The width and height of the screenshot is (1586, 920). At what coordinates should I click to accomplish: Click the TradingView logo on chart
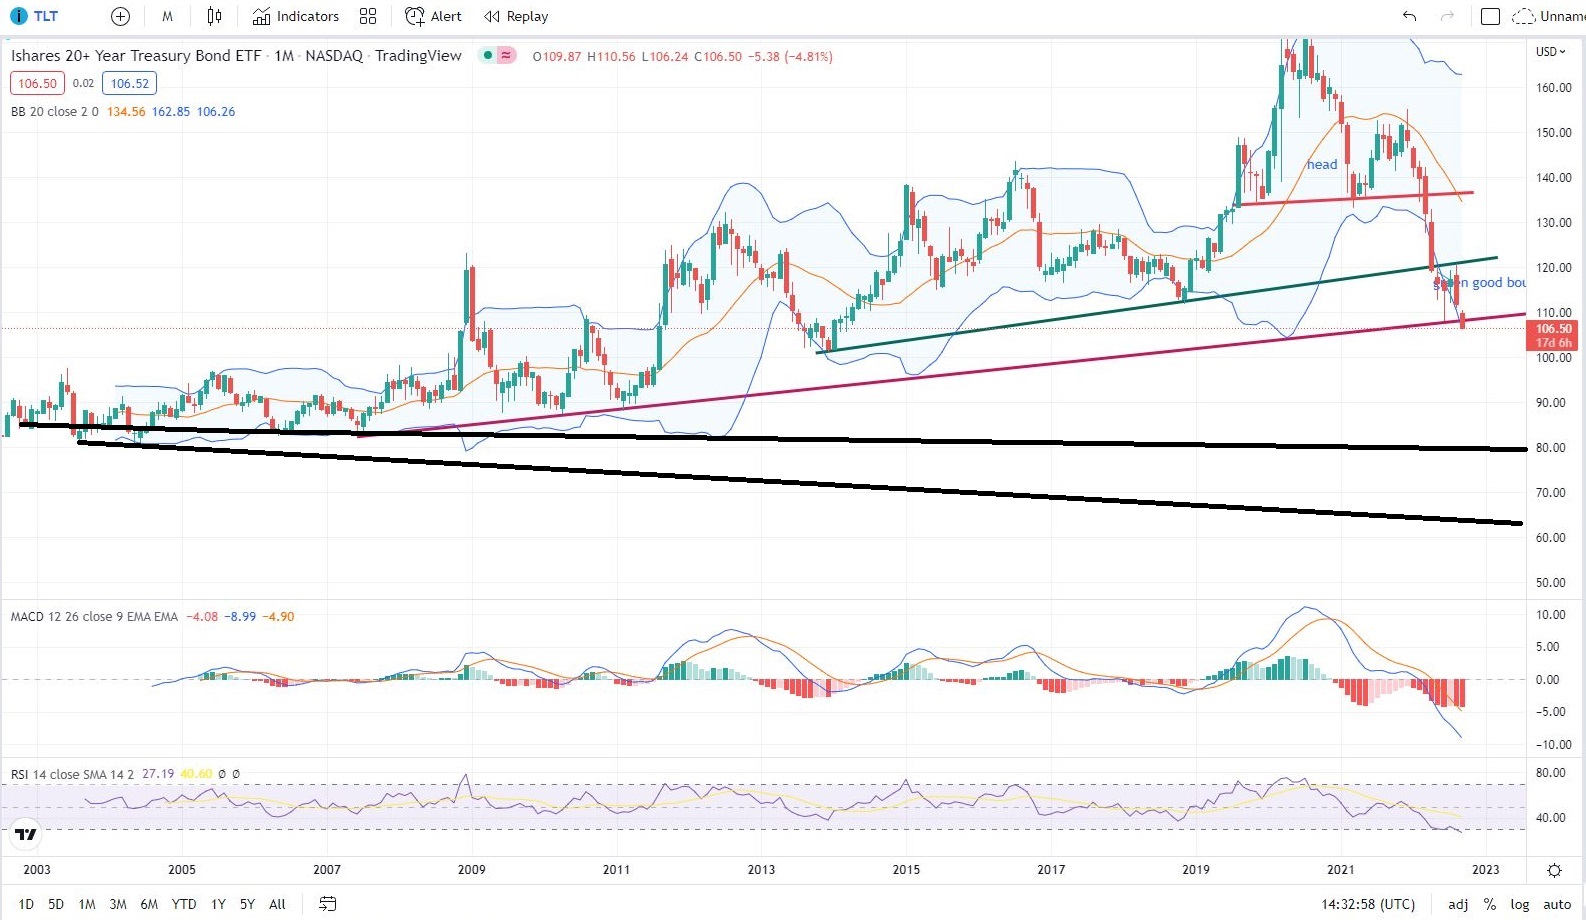26,834
